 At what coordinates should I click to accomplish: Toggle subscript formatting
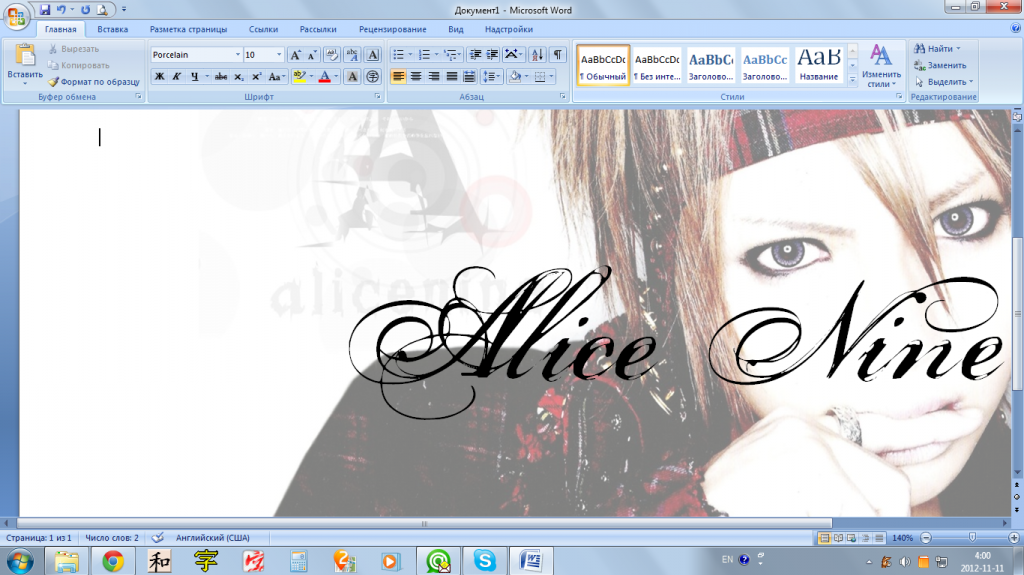click(x=238, y=76)
